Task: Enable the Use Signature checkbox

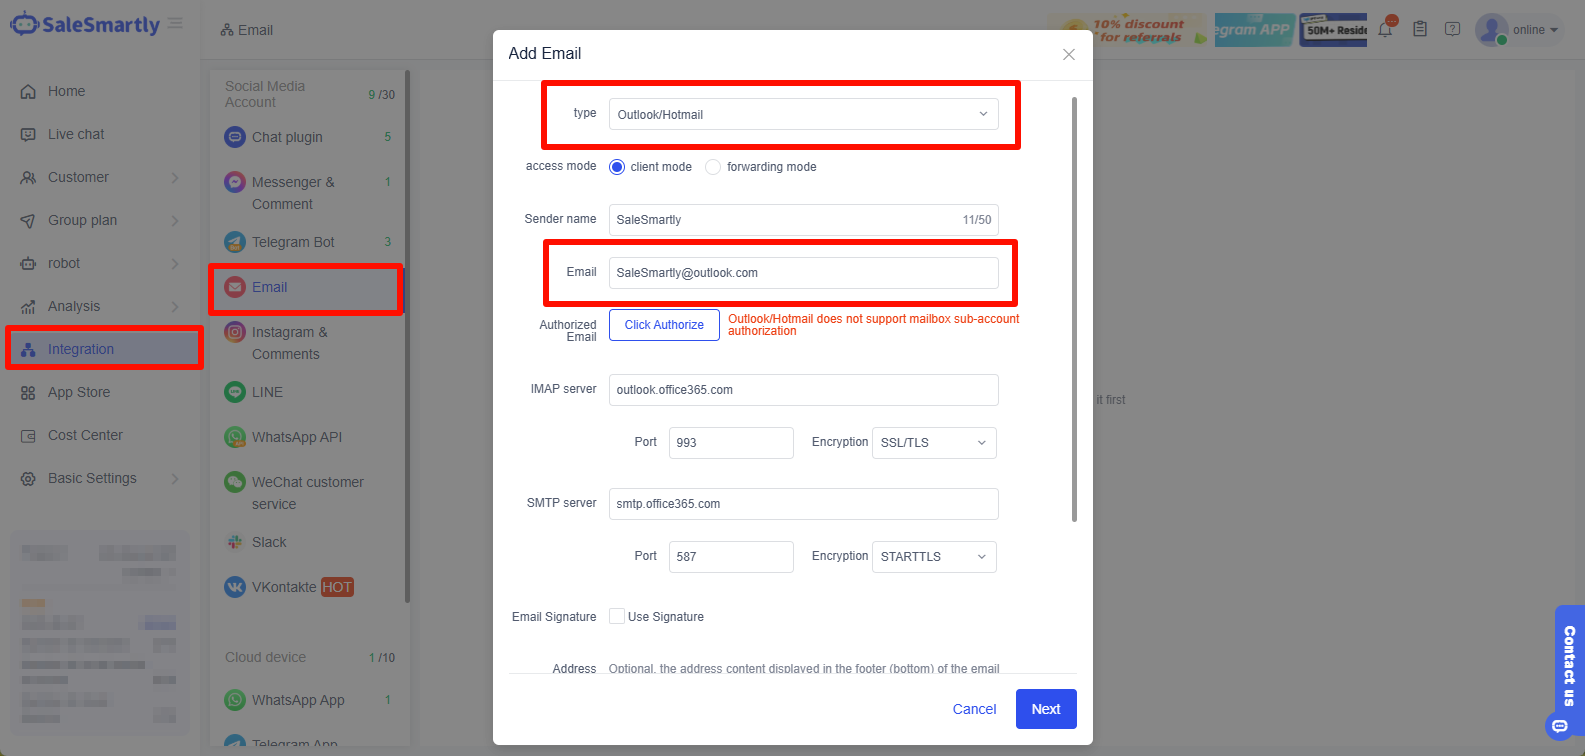Action: click(x=617, y=616)
